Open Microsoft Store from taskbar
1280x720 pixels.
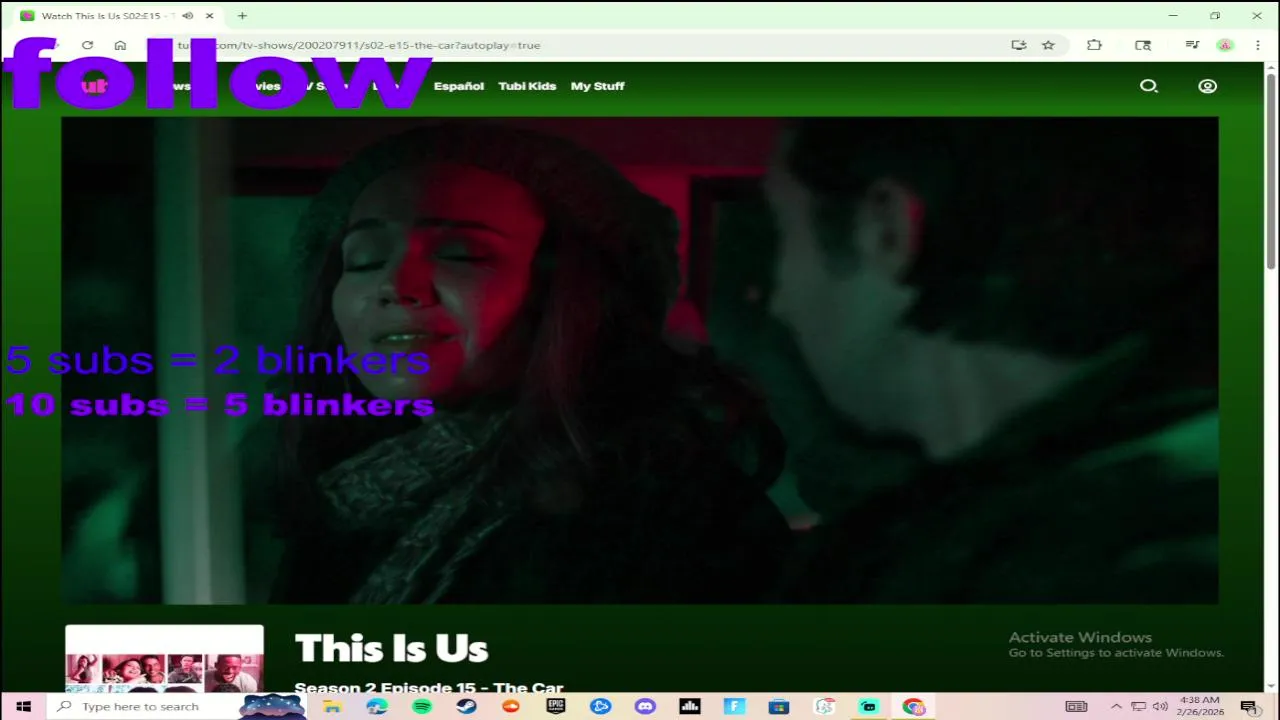pos(780,706)
